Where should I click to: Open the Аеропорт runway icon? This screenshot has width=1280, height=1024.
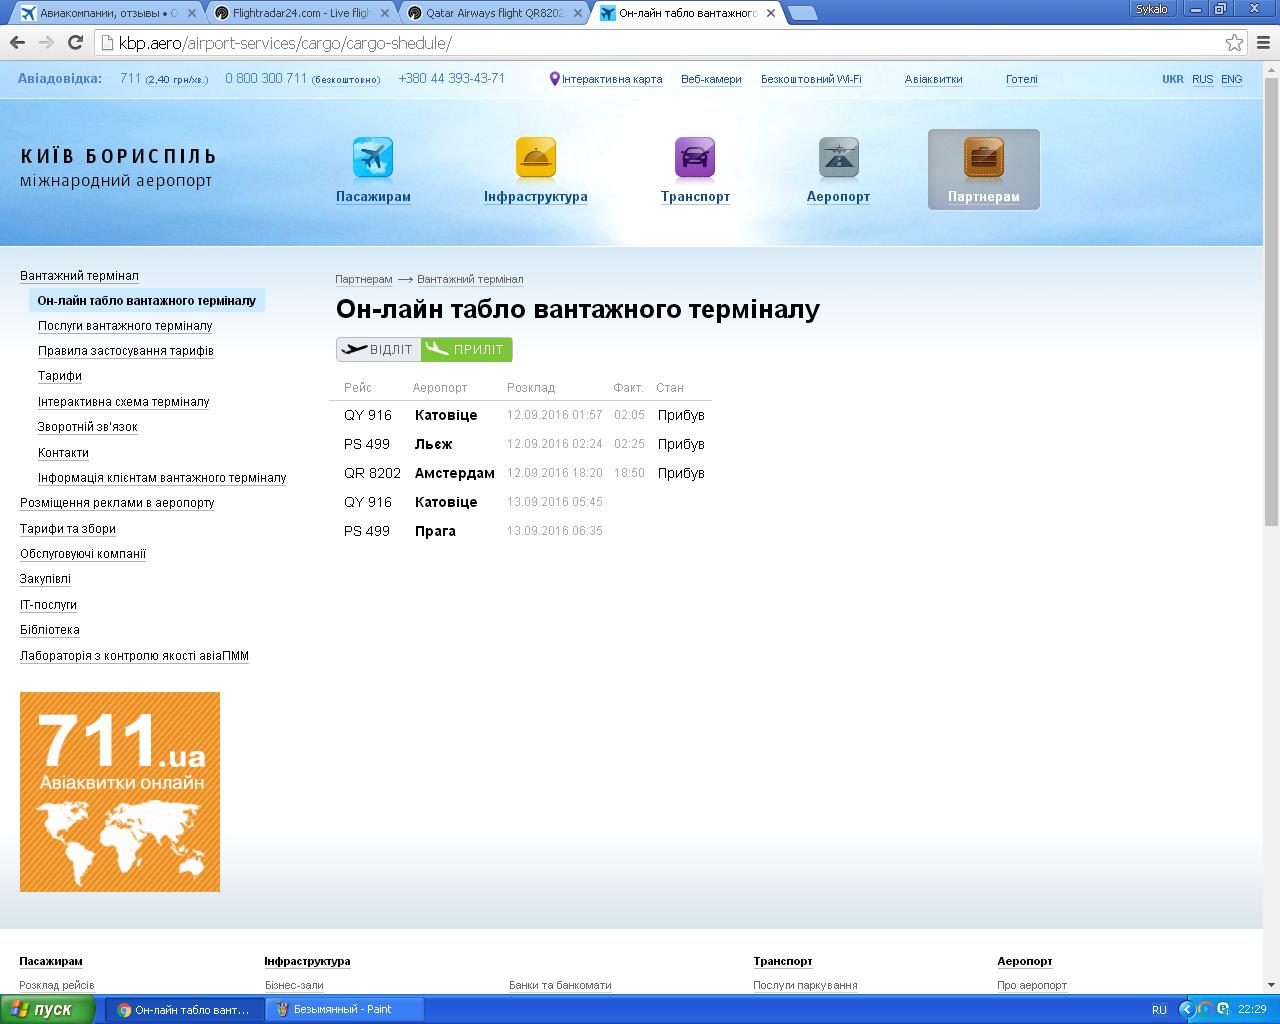(x=838, y=158)
